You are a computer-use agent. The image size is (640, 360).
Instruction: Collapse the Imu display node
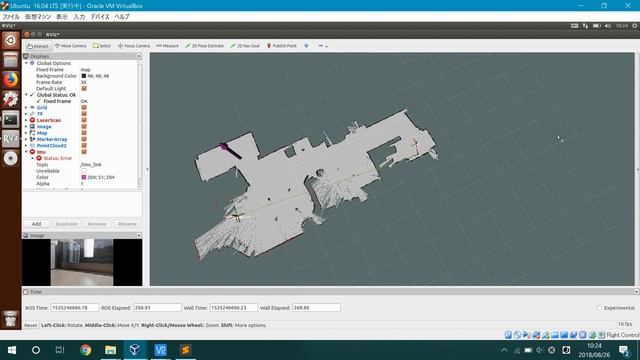click(x=27, y=152)
